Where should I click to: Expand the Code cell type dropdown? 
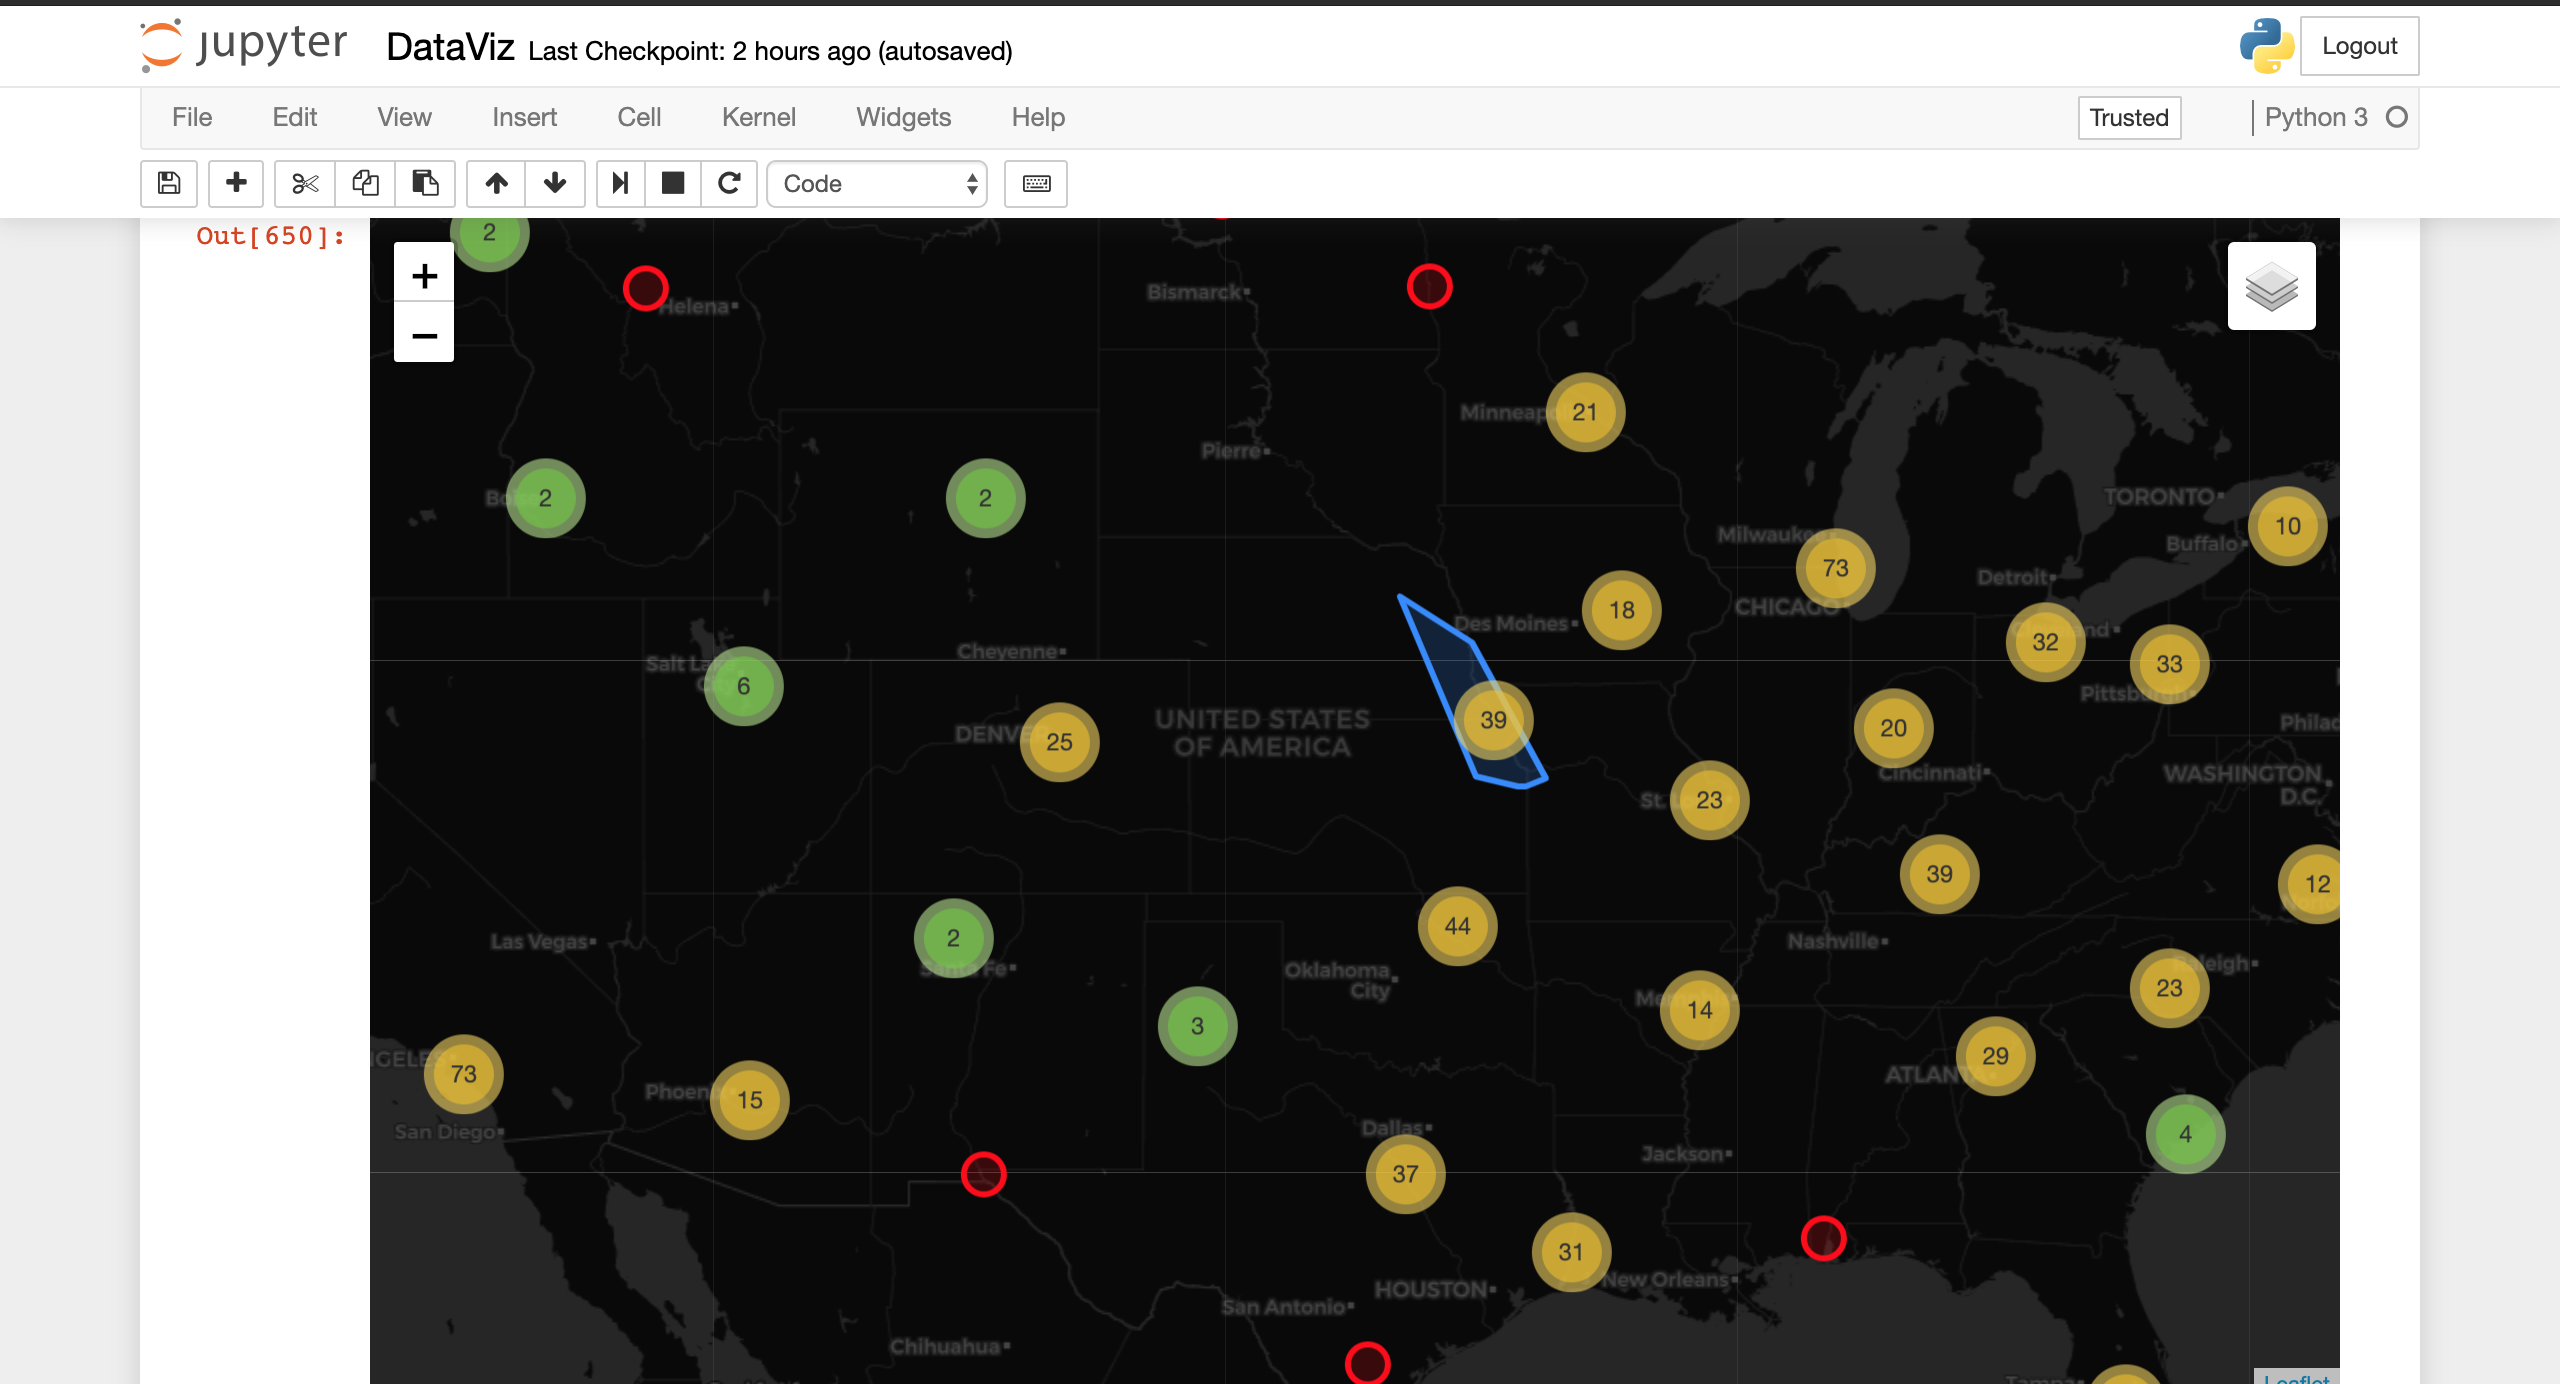point(877,183)
